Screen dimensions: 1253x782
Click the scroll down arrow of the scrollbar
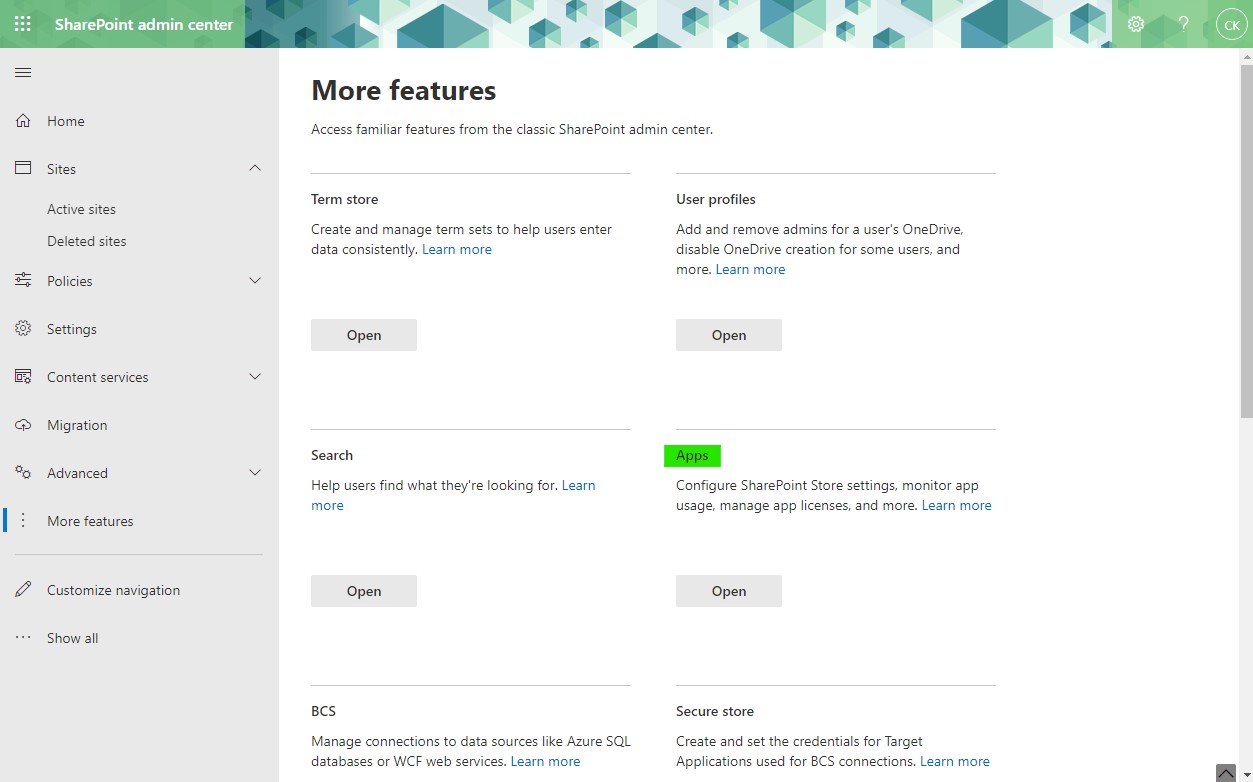tap(1246, 775)
